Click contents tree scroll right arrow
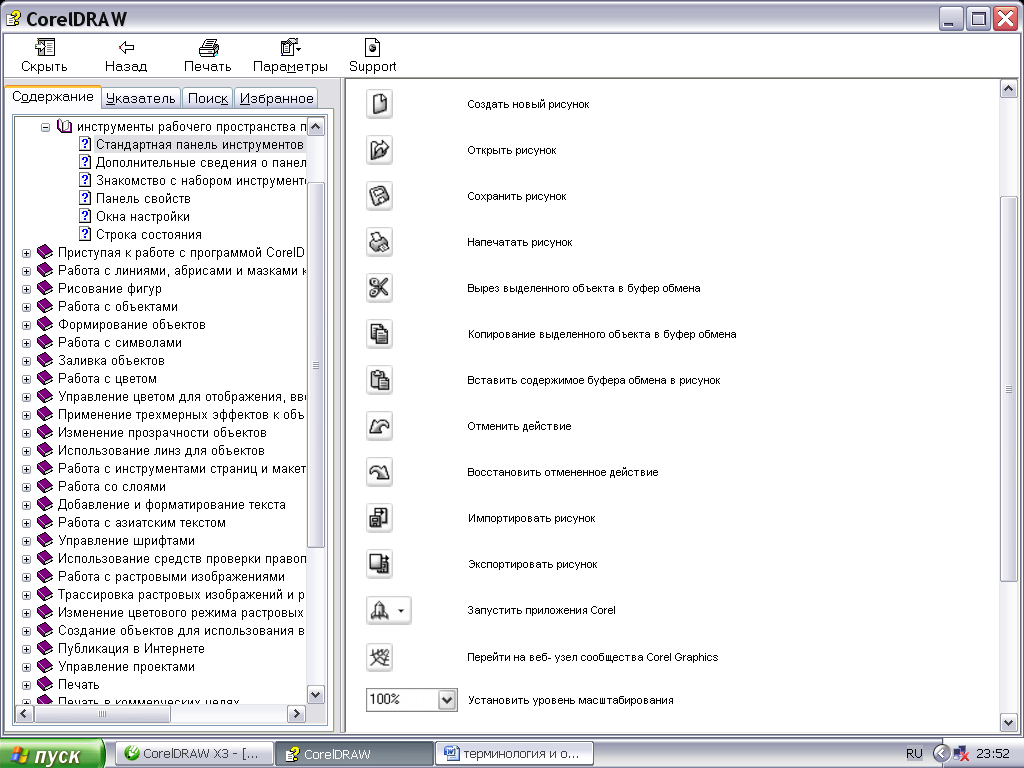Image resolution: width=1024 pixels, height=768 pixels. (296, 714)
